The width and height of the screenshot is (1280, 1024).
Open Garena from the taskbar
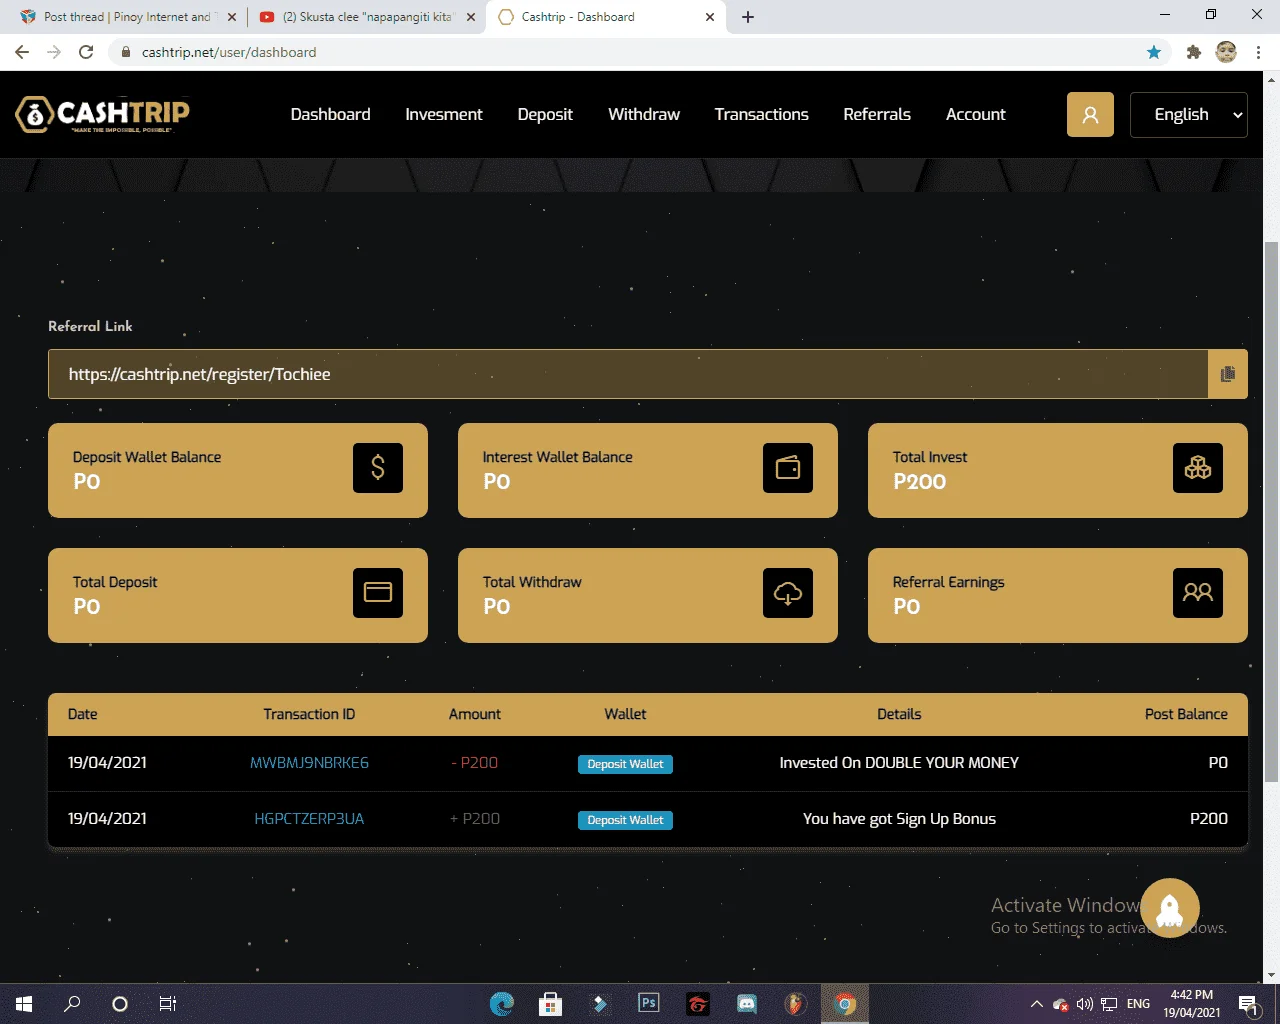698,1004
